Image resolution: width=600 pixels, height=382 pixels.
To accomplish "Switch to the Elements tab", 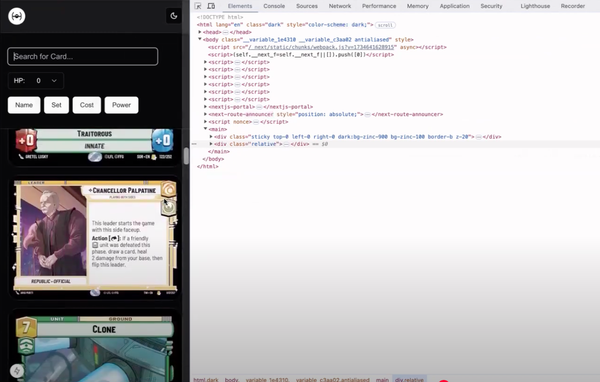I will click(x=240, y=6).
